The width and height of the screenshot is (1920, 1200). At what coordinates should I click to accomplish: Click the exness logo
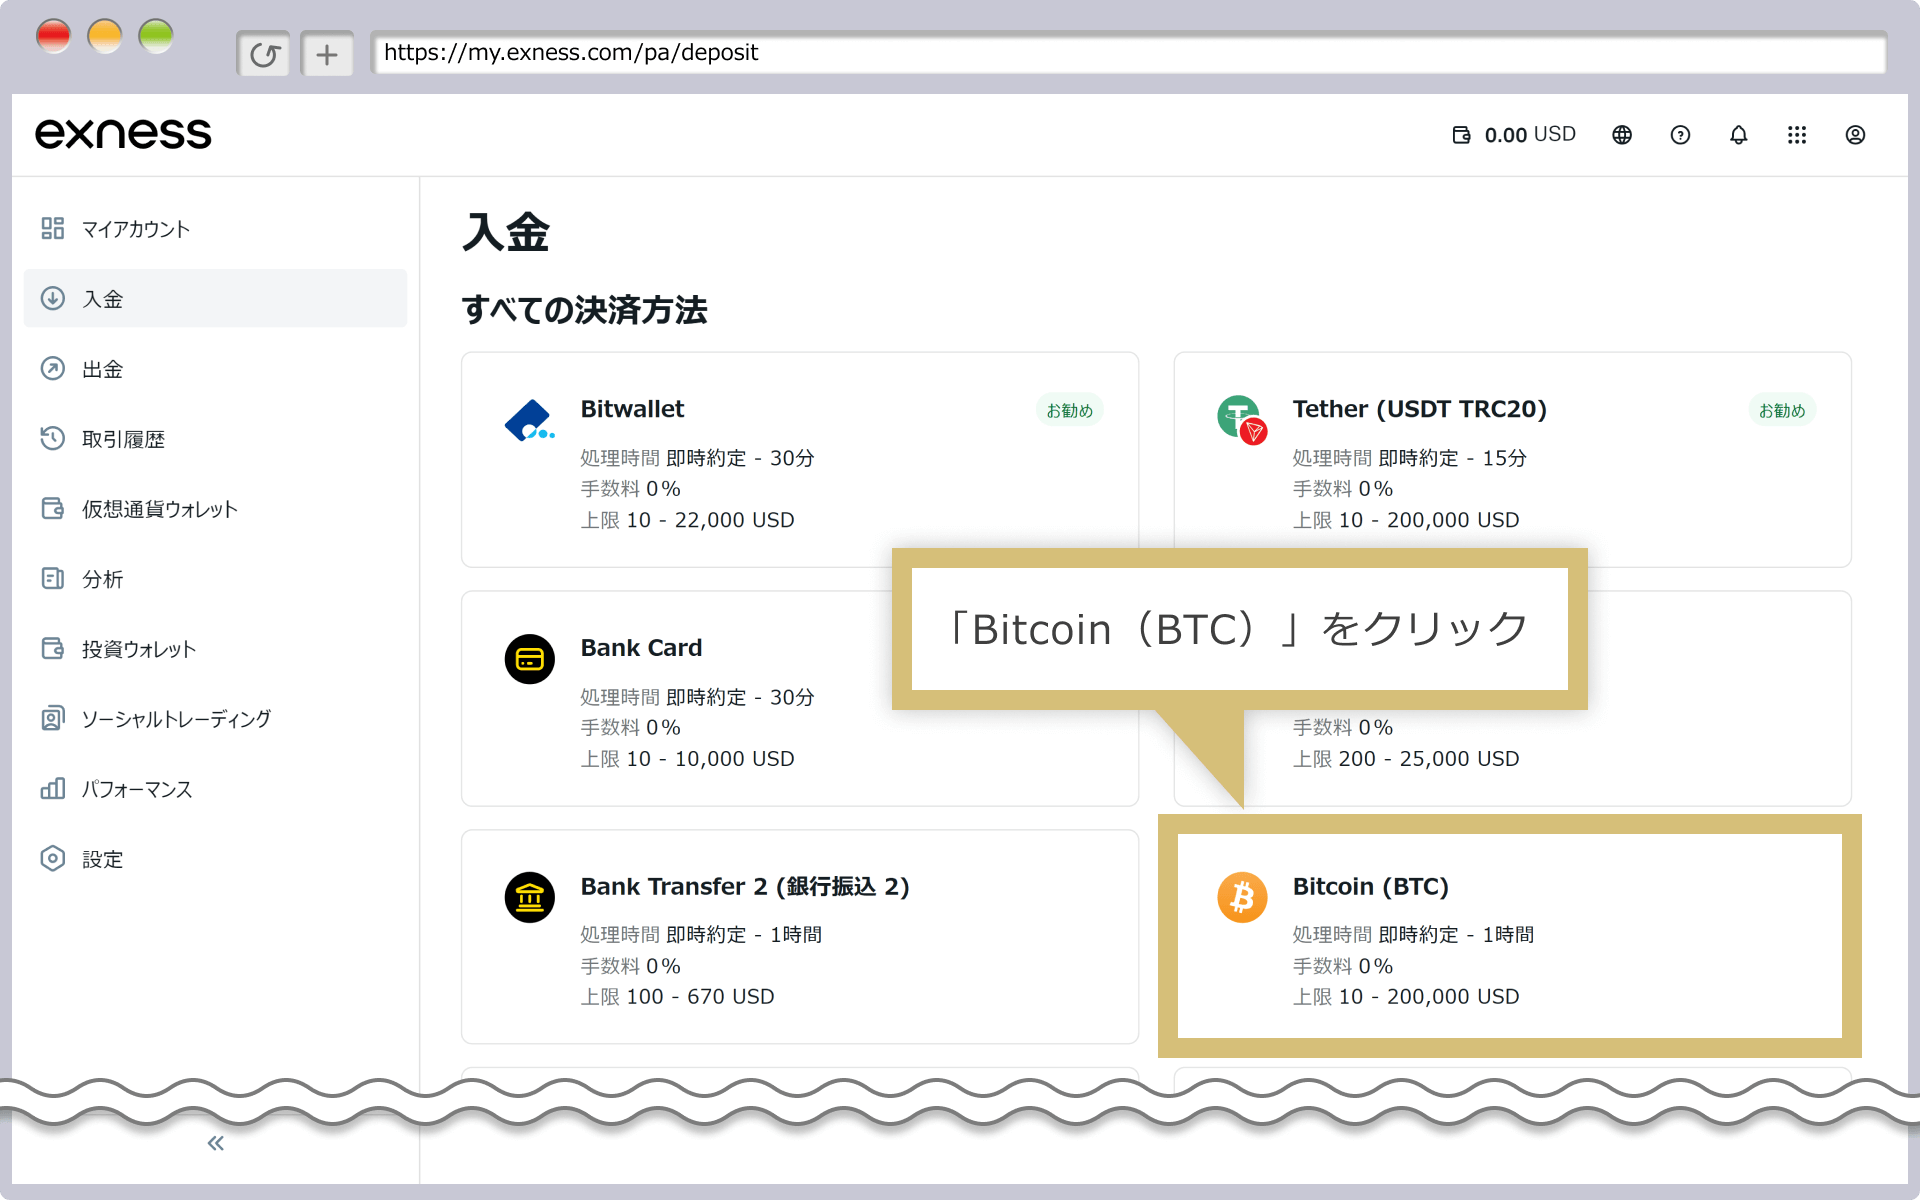coord(123,134)
